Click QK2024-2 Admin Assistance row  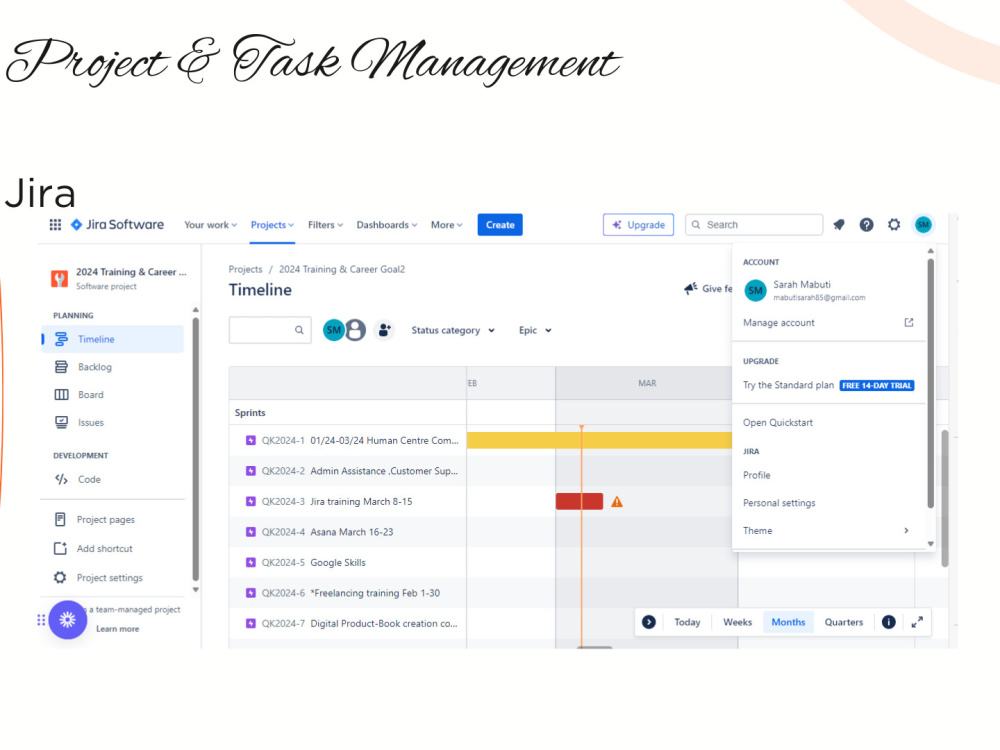347,471
